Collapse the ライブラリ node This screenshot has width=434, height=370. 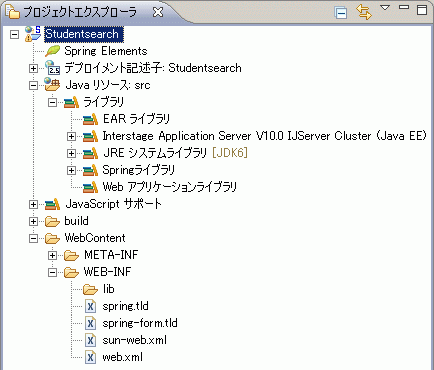tap(52, 103)
